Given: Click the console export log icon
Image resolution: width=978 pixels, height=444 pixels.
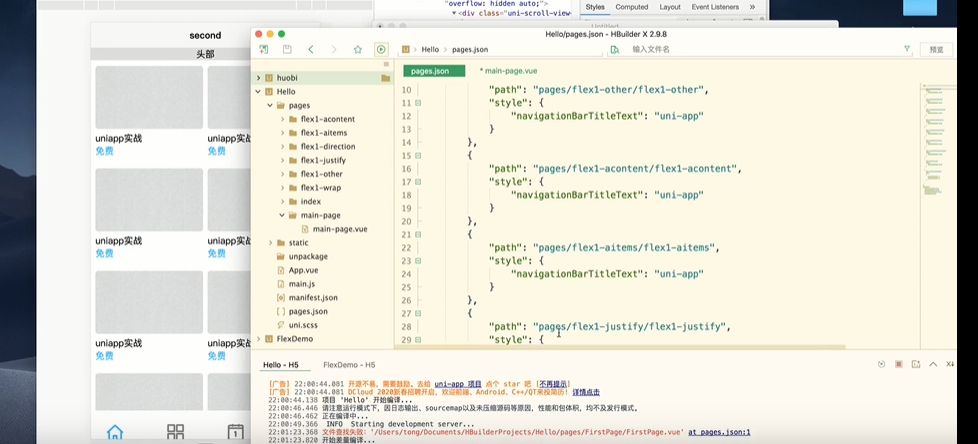Looking at the screenshot, I should pos(916,364).
